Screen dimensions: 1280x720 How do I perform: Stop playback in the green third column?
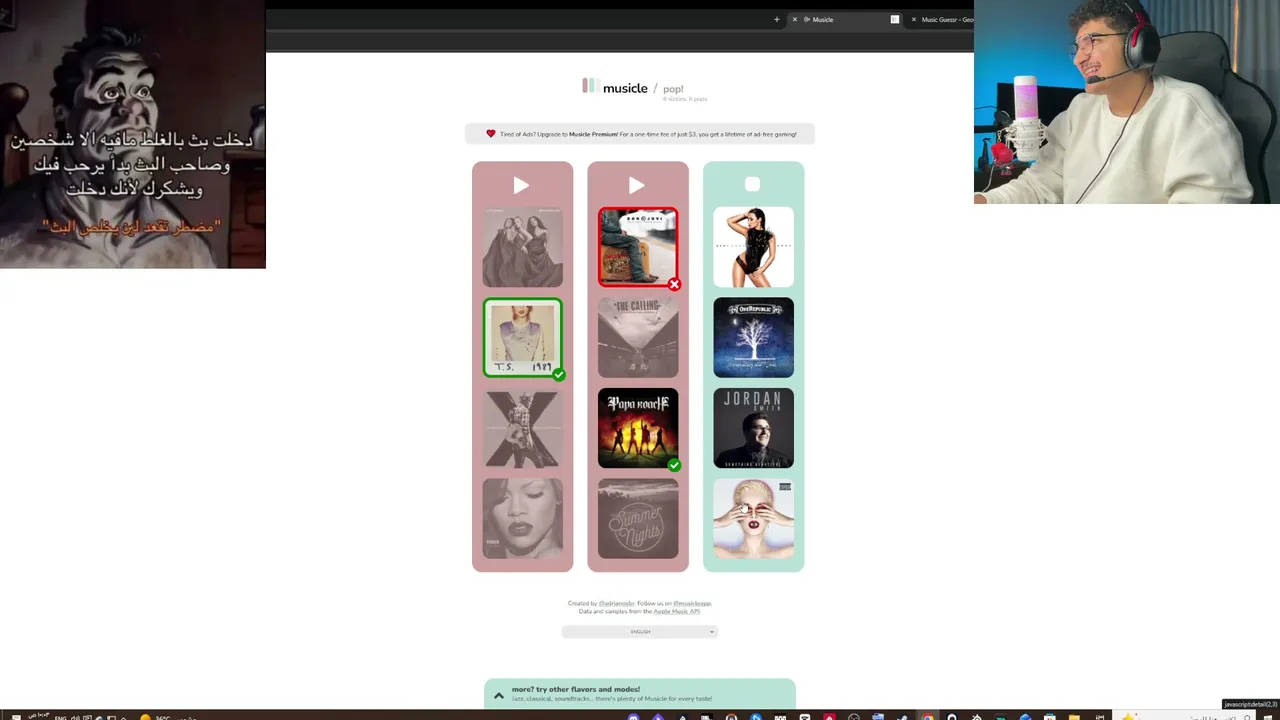click(x=753, y=184)
